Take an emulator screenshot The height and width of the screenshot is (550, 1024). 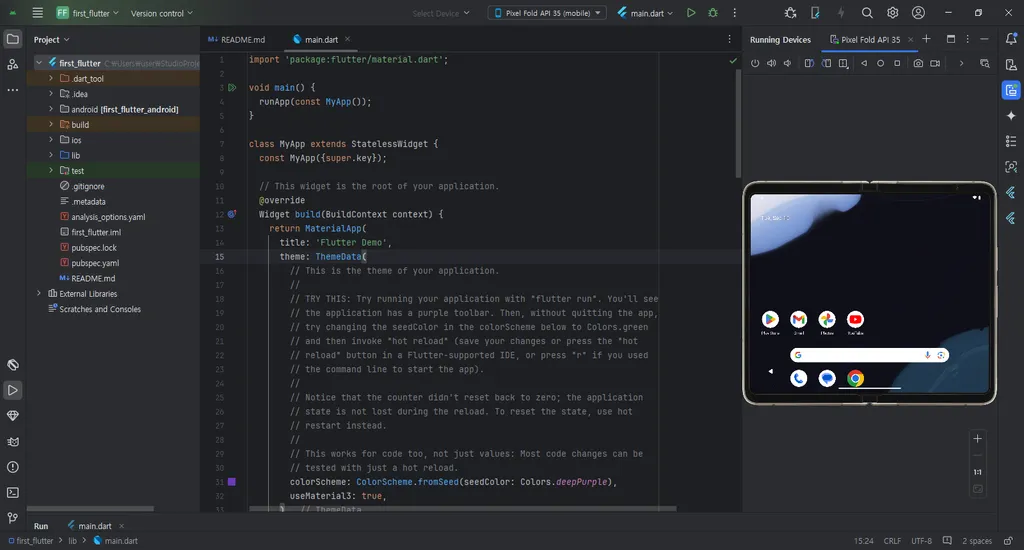tap(918, 63)
